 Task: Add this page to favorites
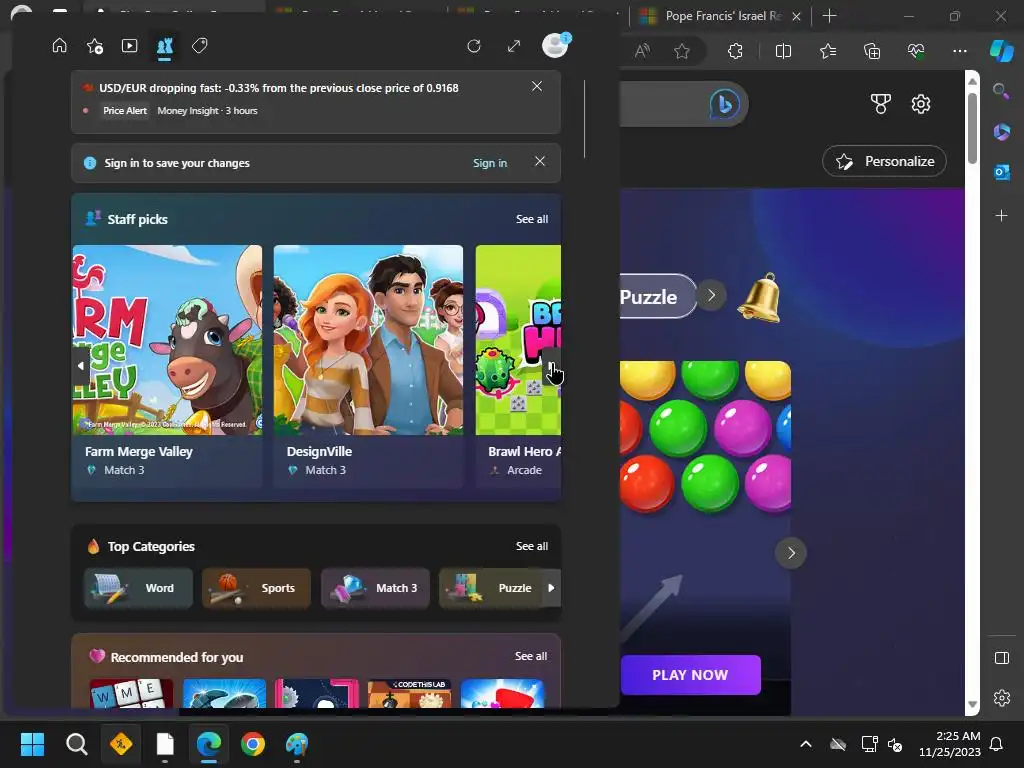[682, 51]
